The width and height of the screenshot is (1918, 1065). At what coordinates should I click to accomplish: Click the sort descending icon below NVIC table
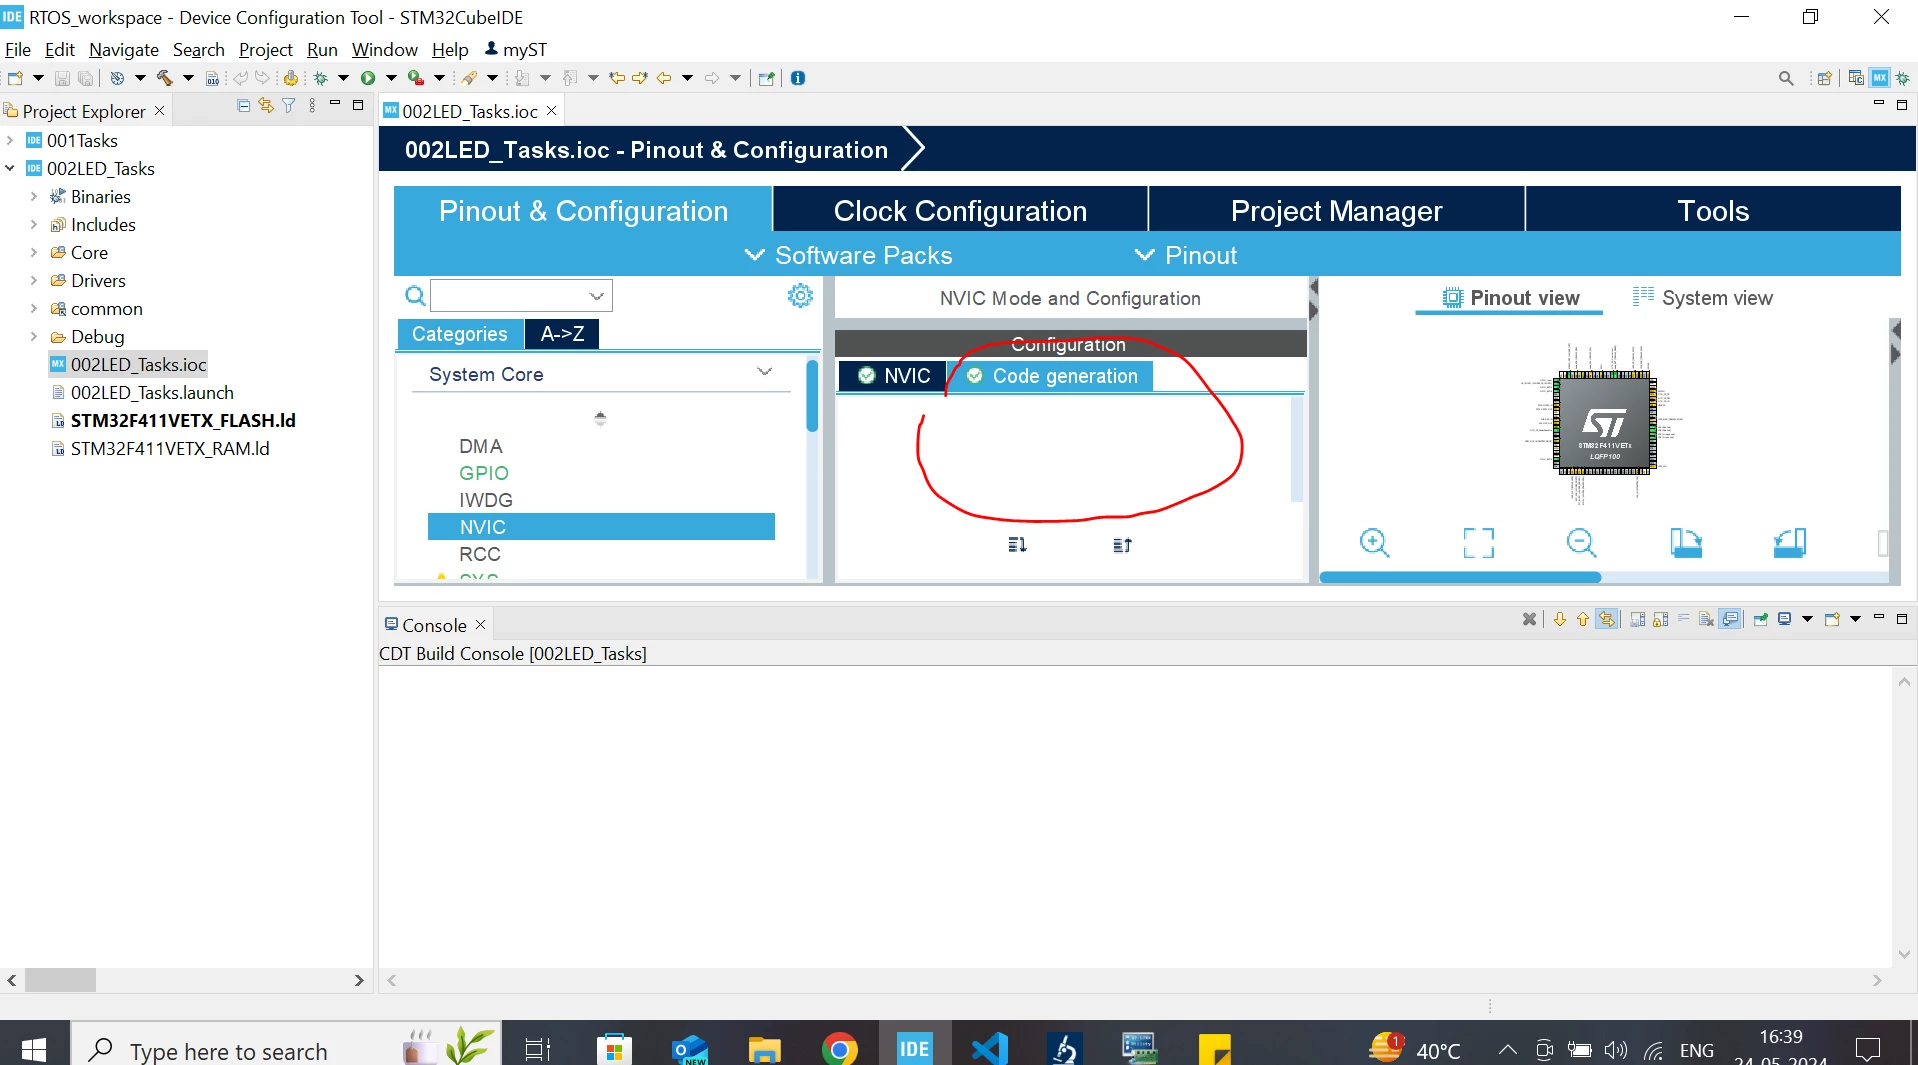coord(1017,545)
